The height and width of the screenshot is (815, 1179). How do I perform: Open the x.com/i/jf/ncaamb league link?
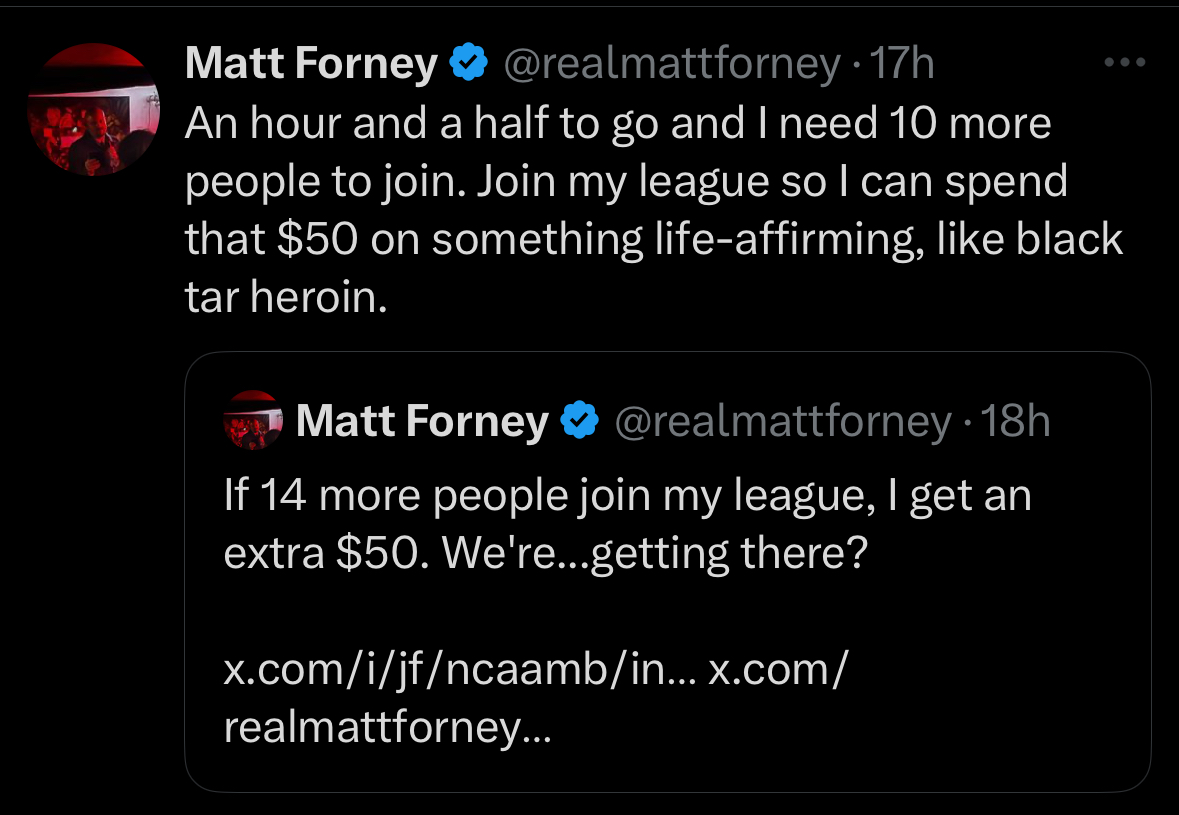click(458, 671)
